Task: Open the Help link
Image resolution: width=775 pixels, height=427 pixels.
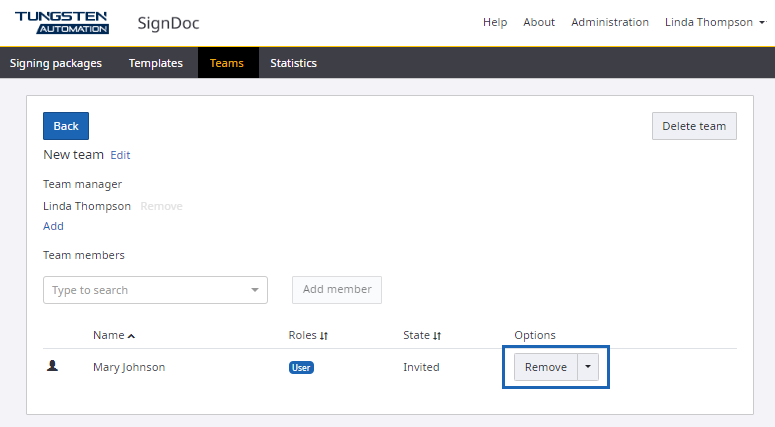Action: pyautogui.click(x=495, y=22)
